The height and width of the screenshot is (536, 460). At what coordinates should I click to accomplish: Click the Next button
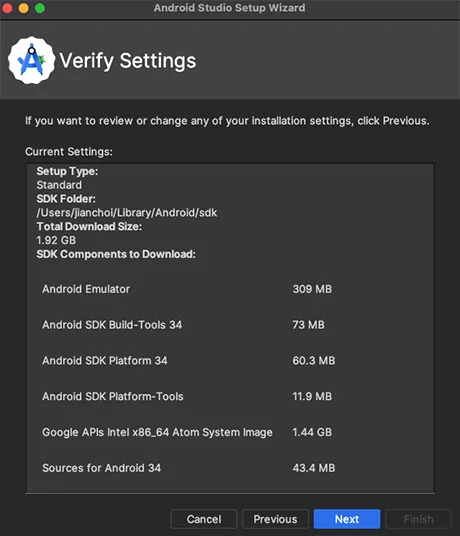(x=347, y=519)
